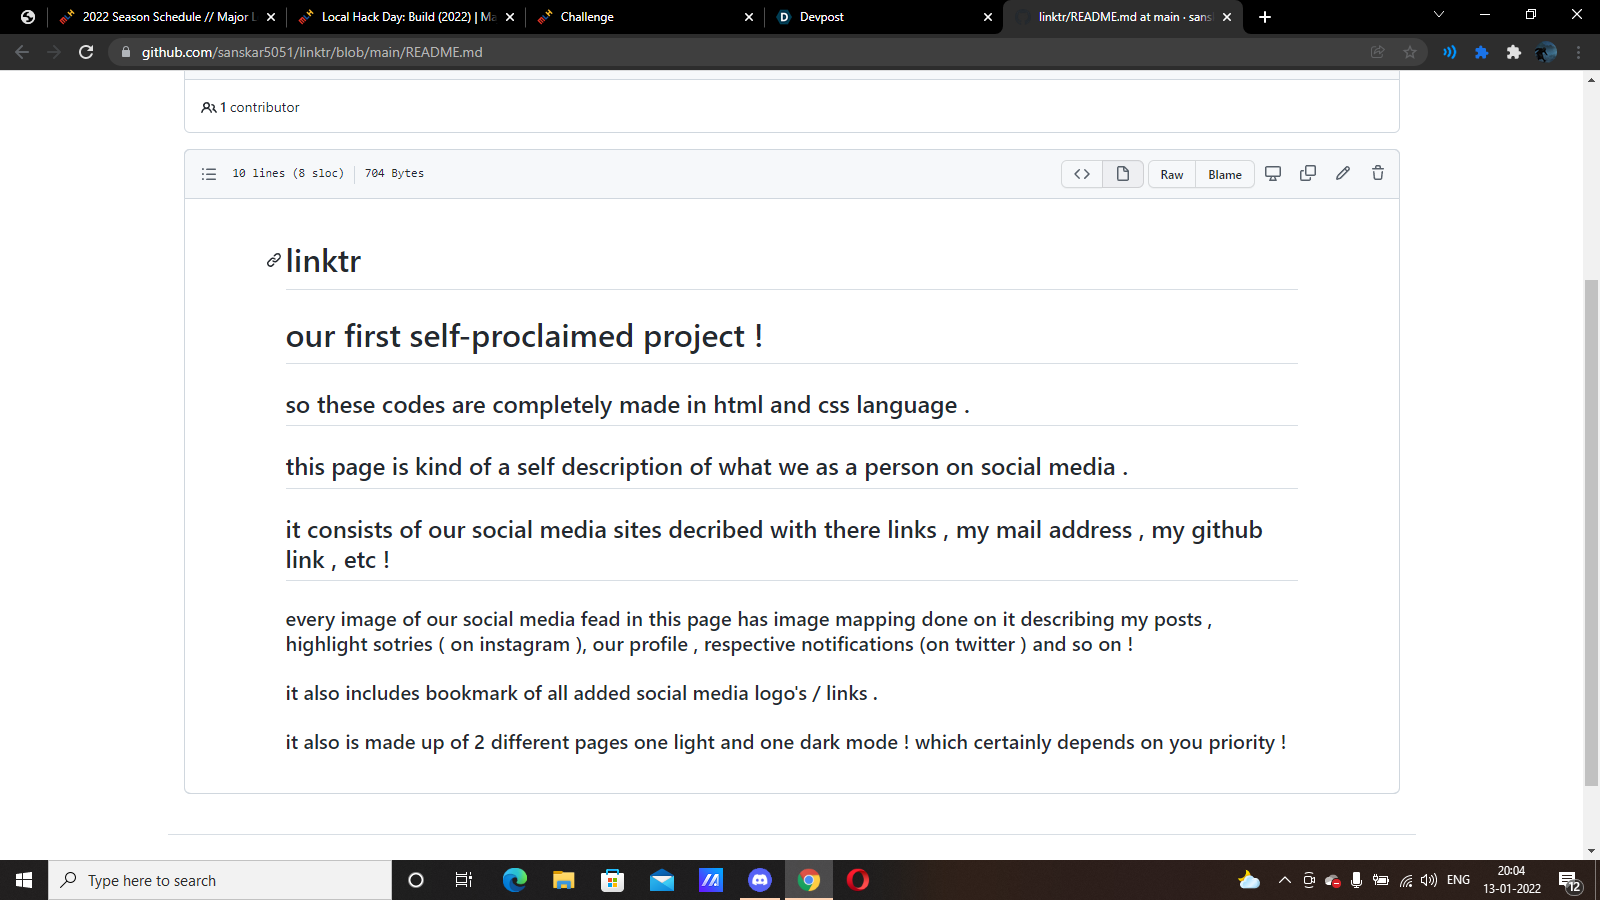Click the ENG language indicator
1600x900 pixels.
pos(1459,880)
